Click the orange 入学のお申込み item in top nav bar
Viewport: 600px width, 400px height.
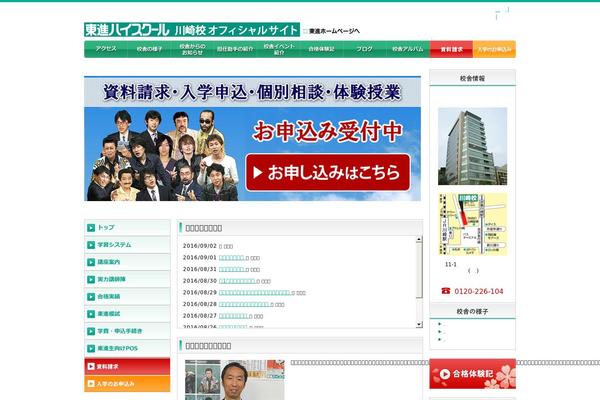point(494,49)
